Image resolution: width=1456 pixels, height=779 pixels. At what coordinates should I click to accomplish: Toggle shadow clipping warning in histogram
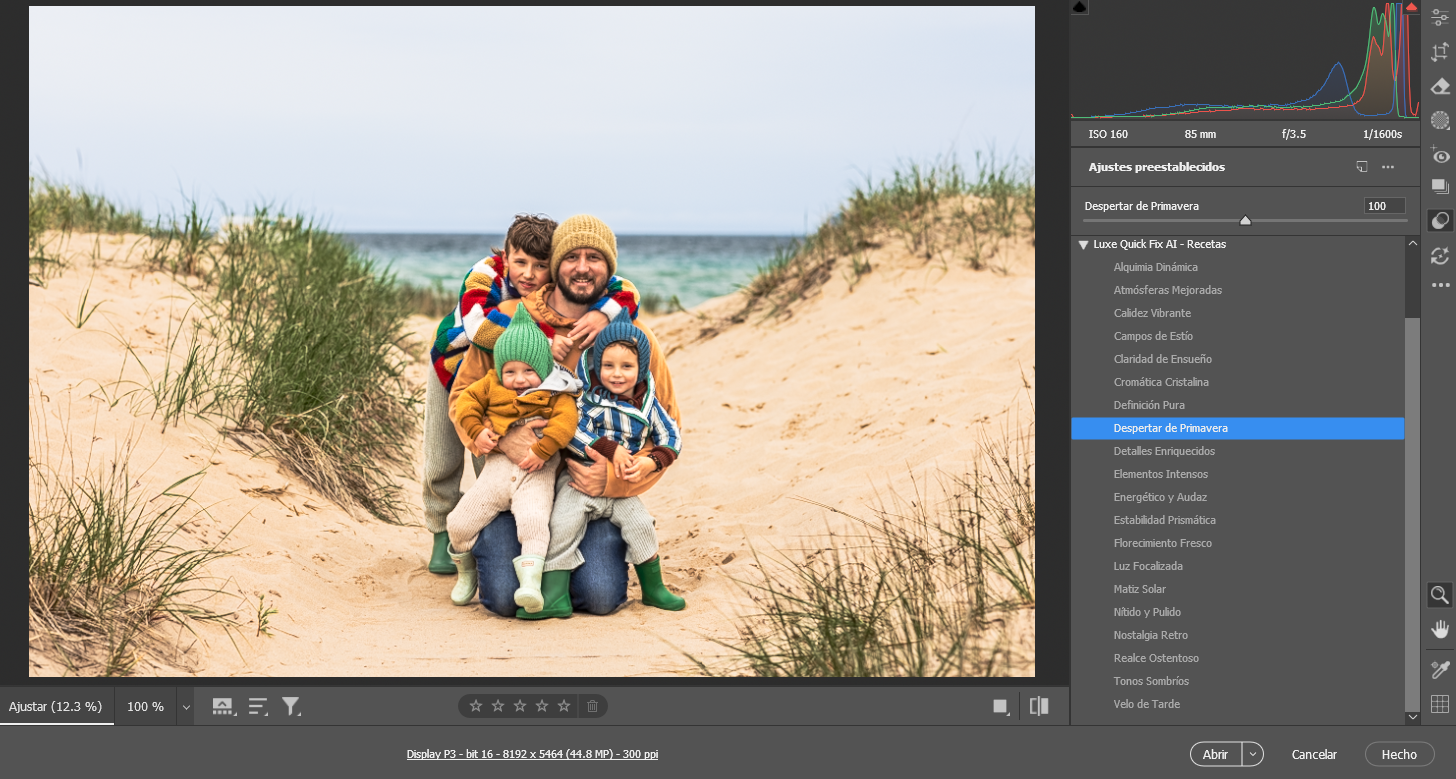point(1080,7)
